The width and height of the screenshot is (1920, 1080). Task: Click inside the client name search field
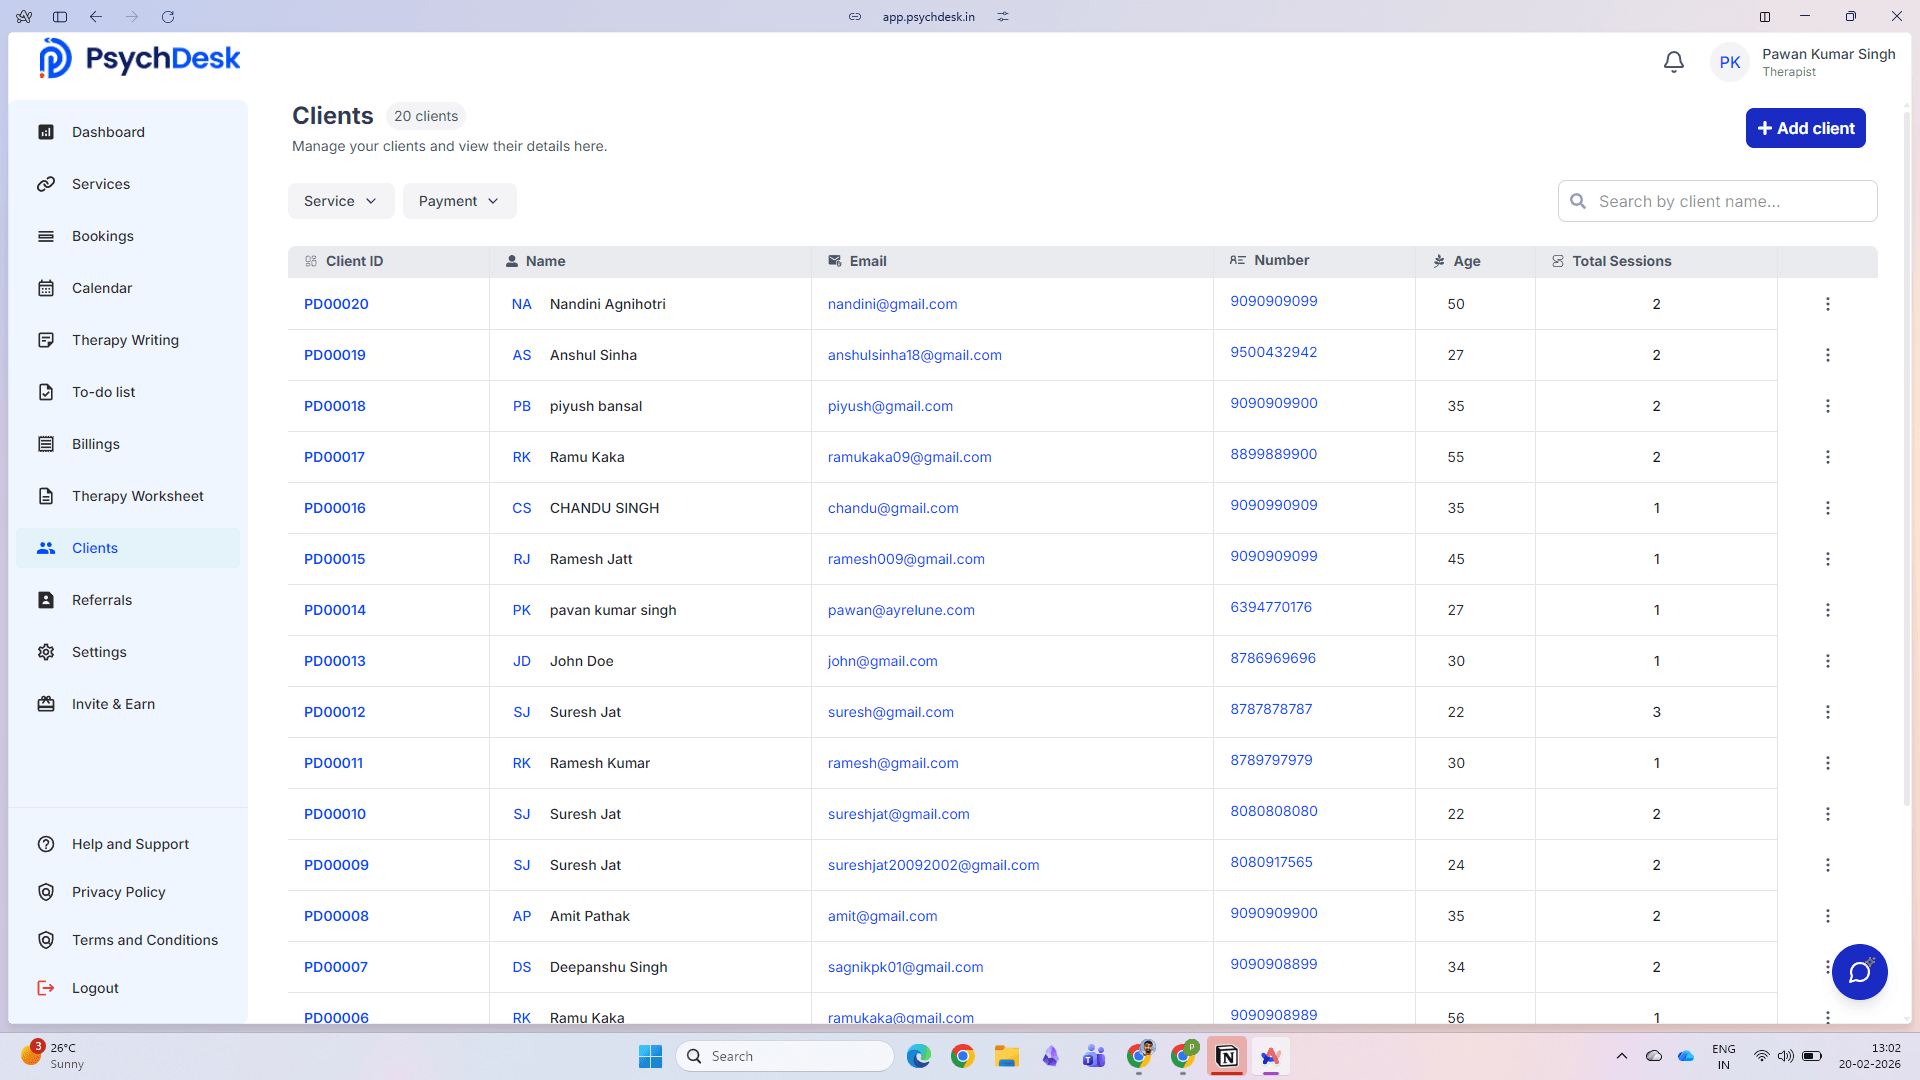pos(1716,200)
